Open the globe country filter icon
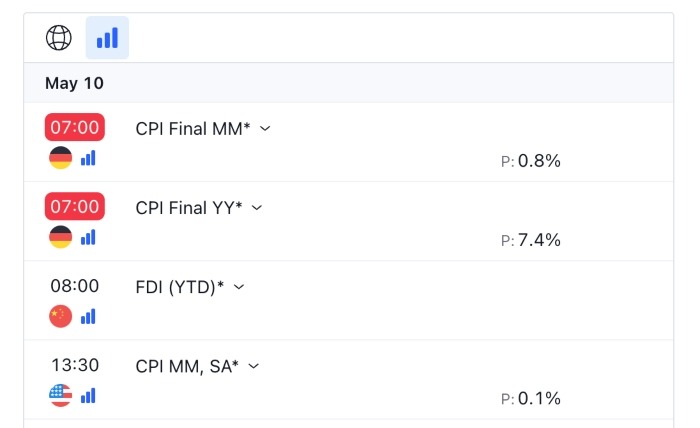700x428 pixels. (x=58, y=38)
